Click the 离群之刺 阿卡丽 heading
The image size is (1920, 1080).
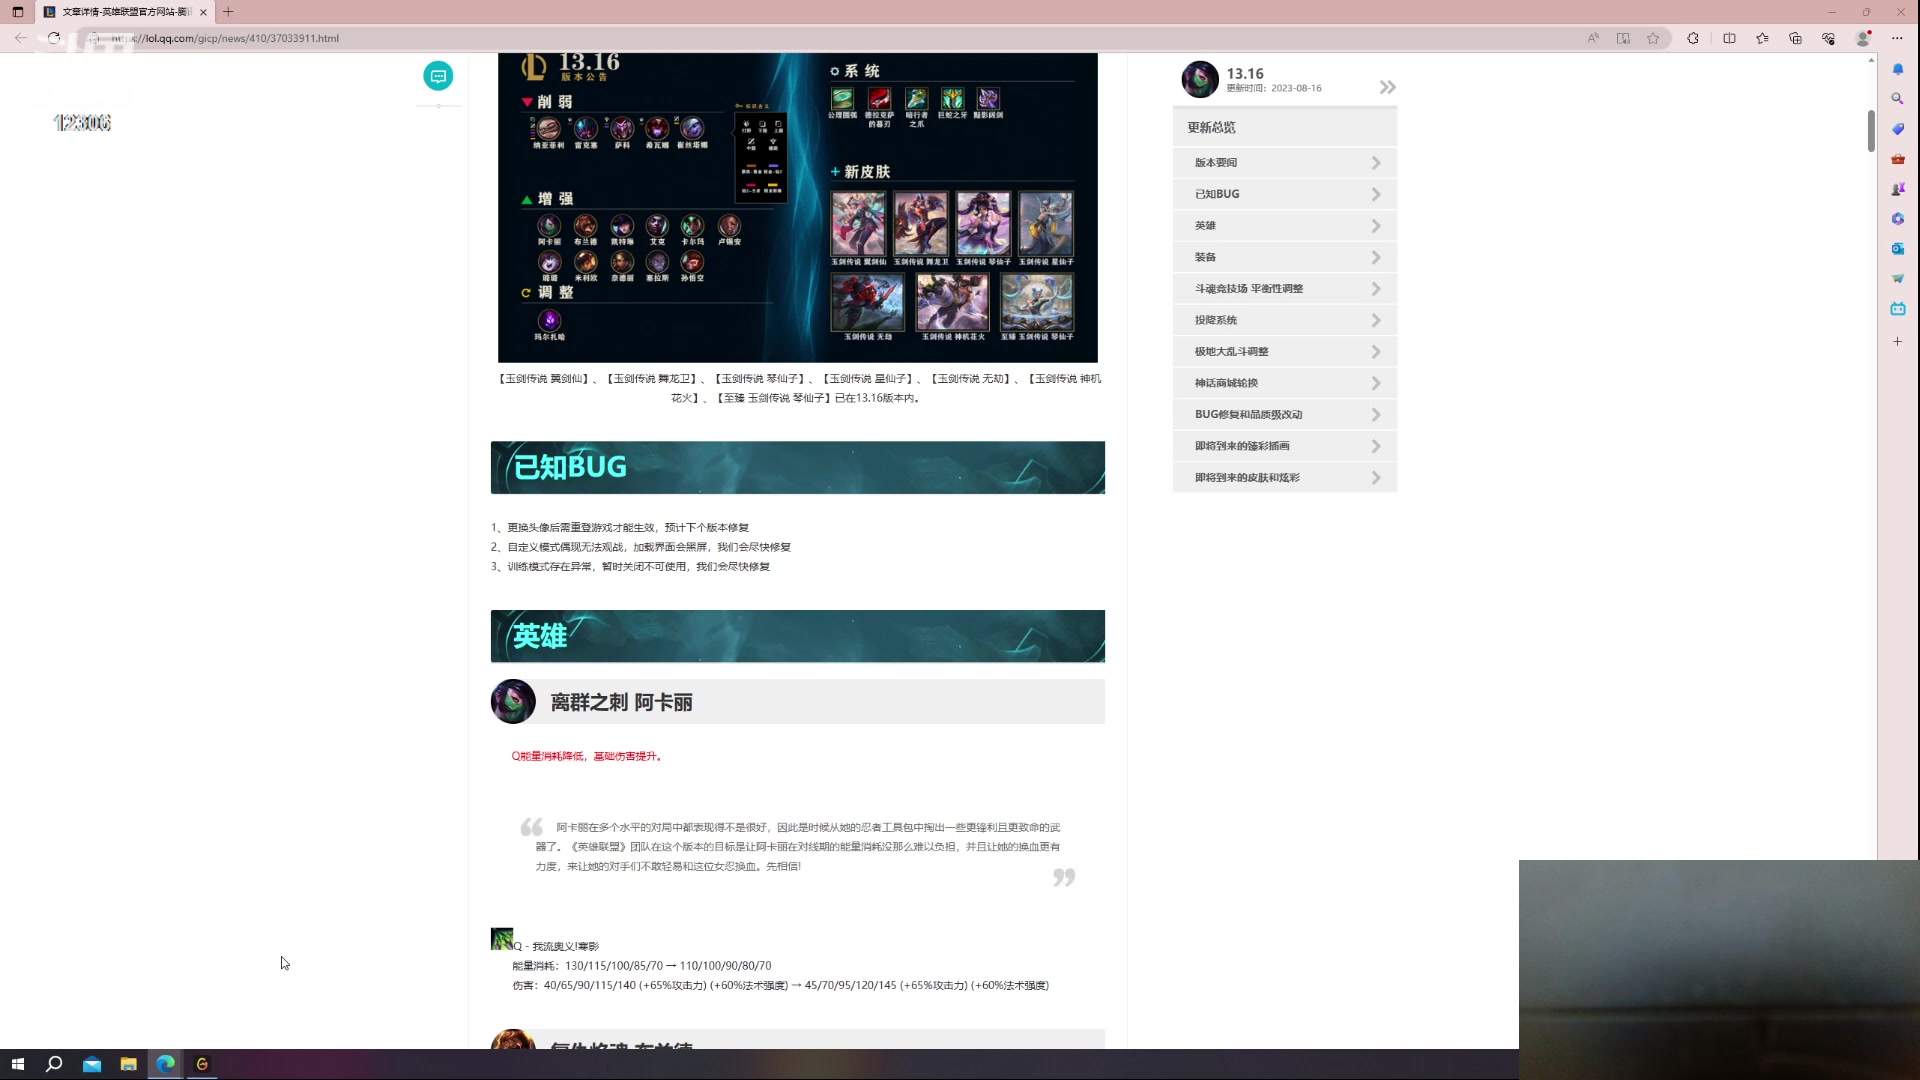(x=621, y=702)
